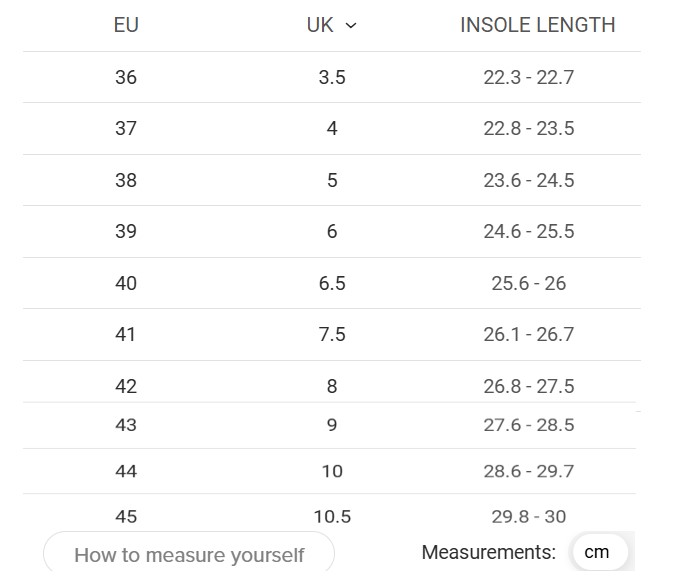Click insole length 22.3 - 22.7
The height and width of the screenshot is (576, 679).
click(529, 78)
